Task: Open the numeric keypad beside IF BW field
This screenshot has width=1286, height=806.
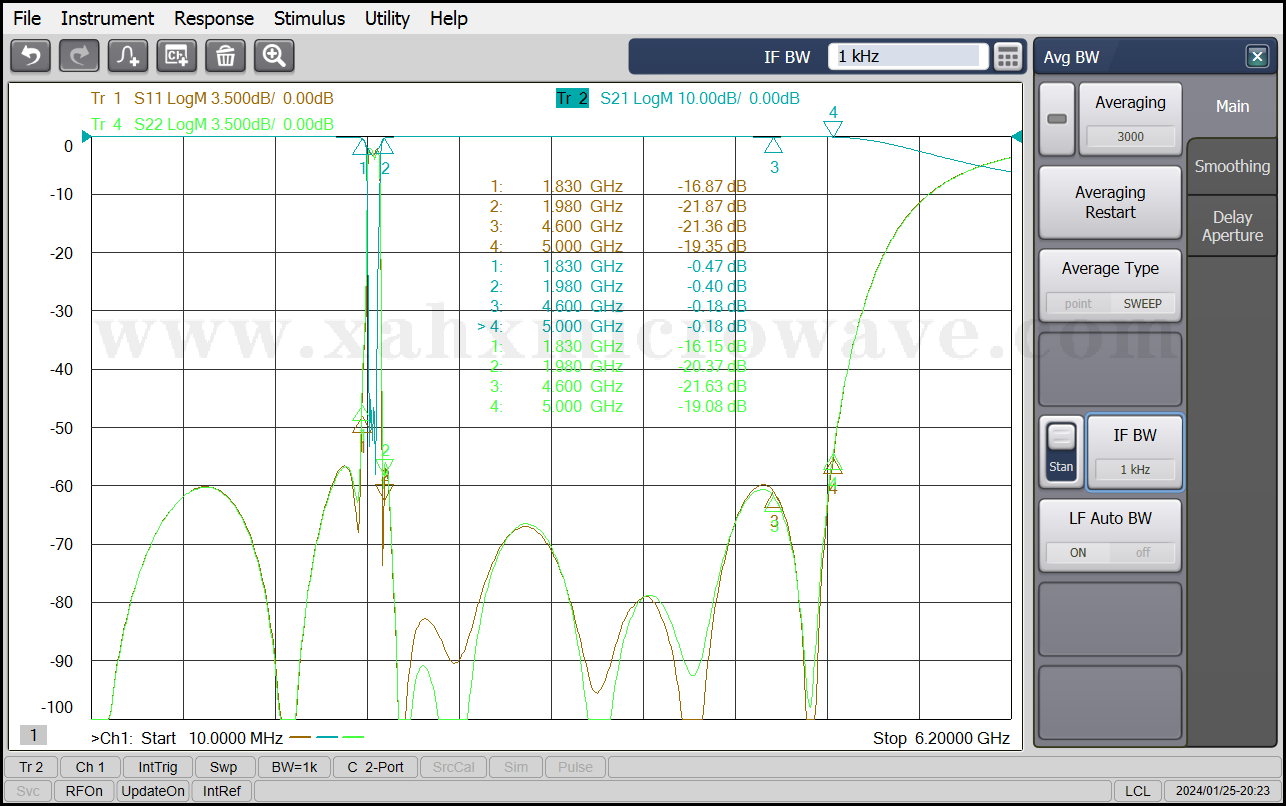Action: click(1008, 57)
